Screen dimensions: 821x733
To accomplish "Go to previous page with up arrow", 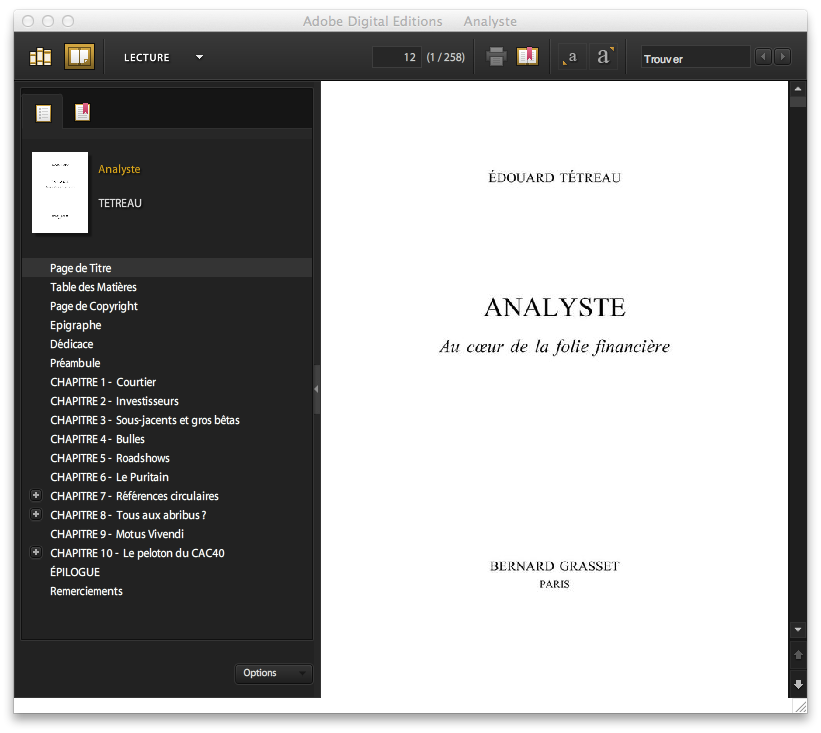I will 798,655.
